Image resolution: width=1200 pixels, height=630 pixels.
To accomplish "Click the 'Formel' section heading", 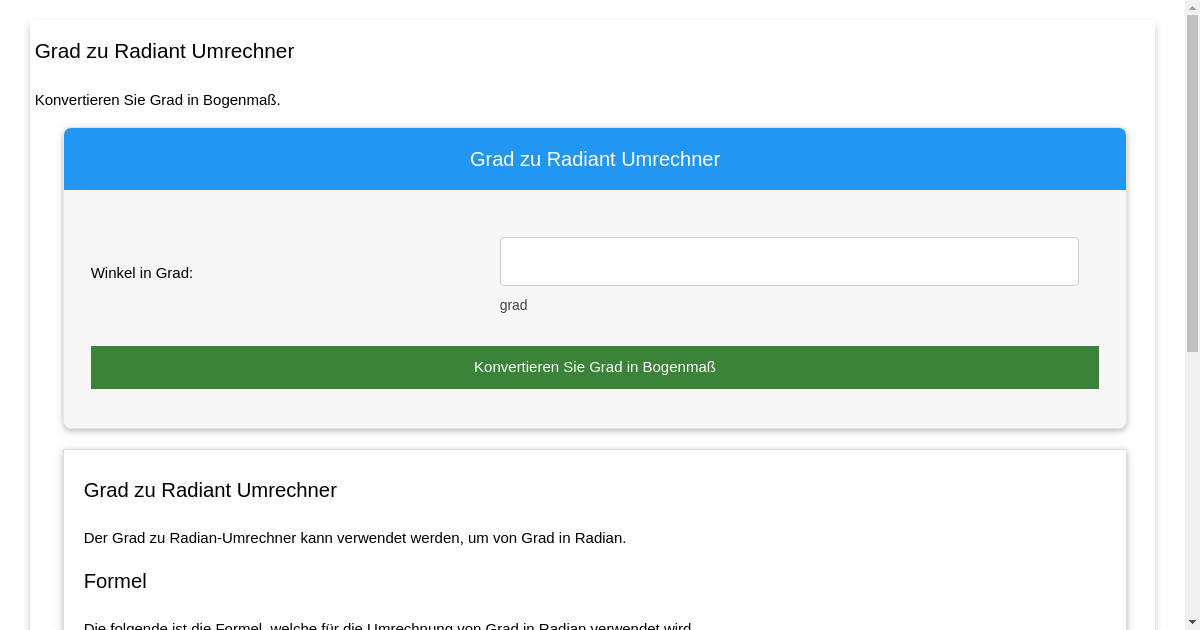I will [115, 581].
